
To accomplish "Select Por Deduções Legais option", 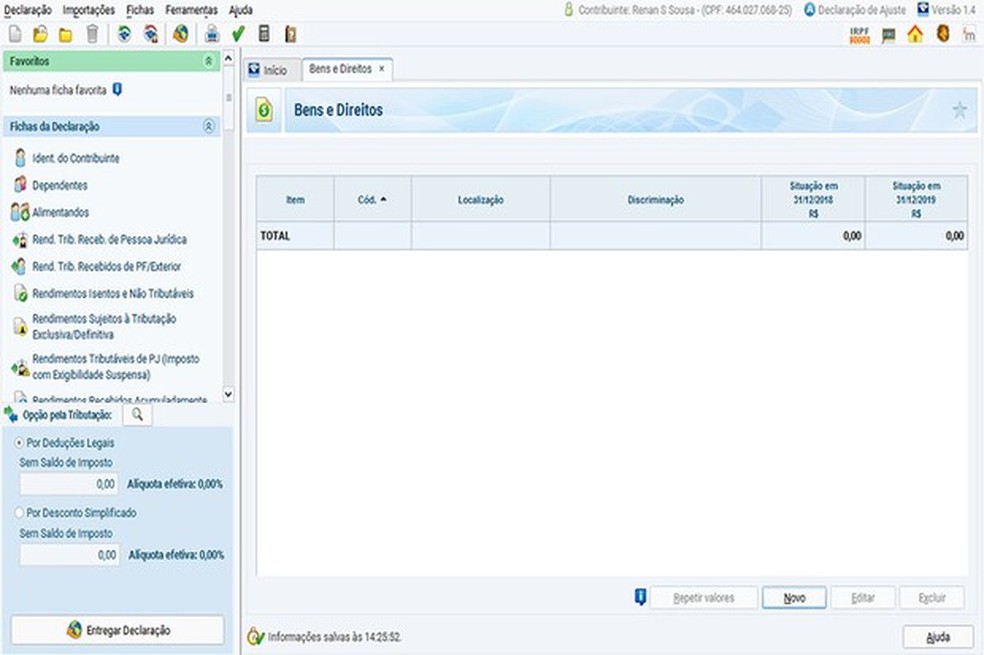I will [x=19, y=443].
